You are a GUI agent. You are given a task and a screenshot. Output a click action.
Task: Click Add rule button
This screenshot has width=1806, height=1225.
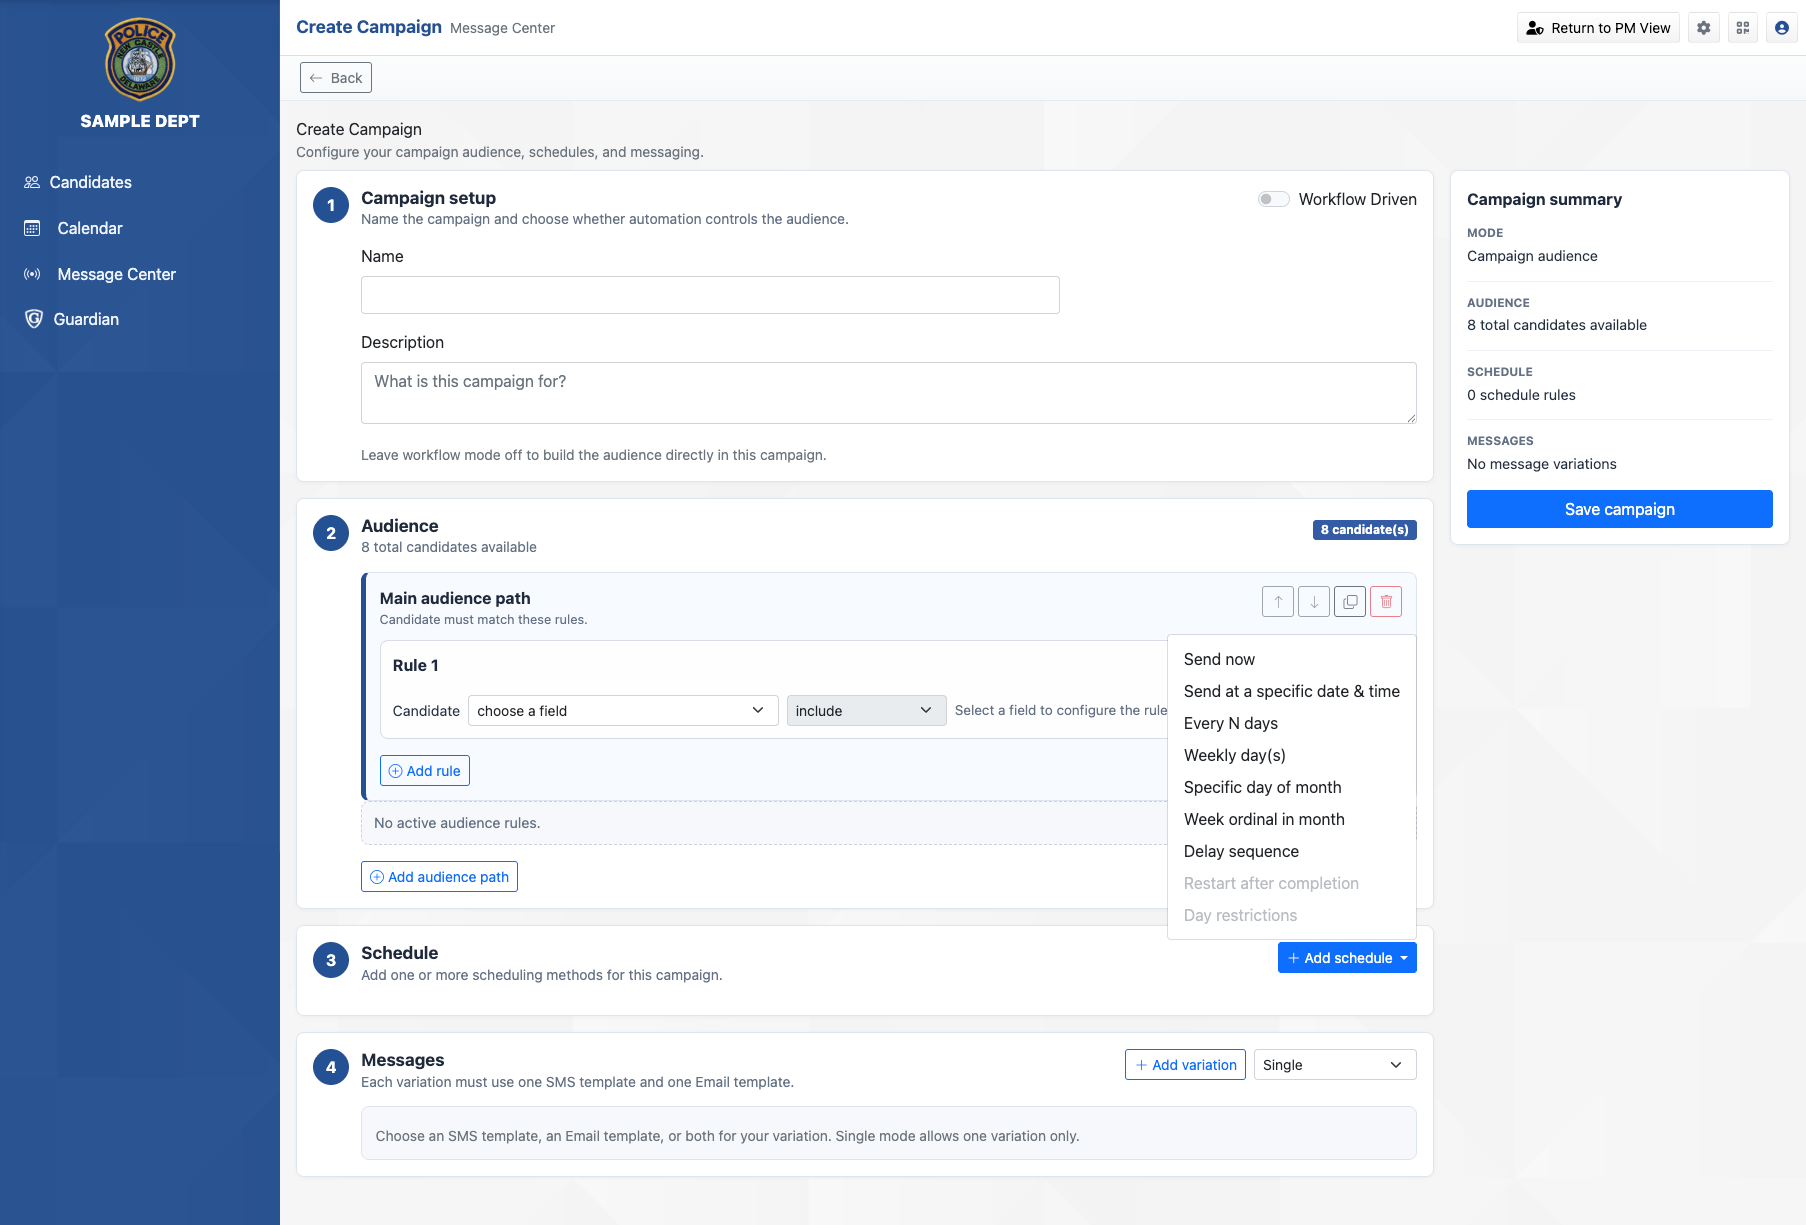pos(425,771)
